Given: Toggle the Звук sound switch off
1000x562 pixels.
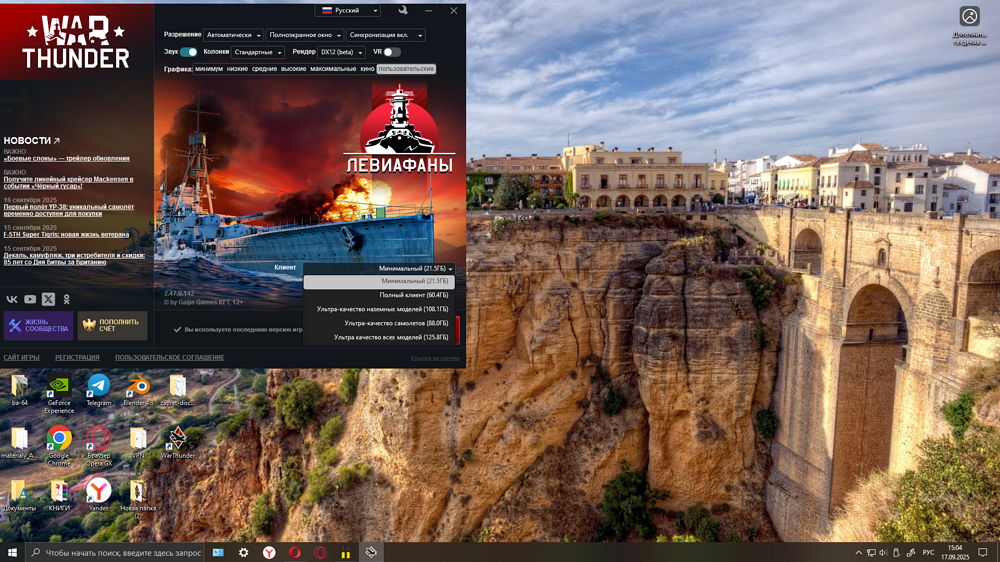Looking at the screenshot, I should coord(188,52).
